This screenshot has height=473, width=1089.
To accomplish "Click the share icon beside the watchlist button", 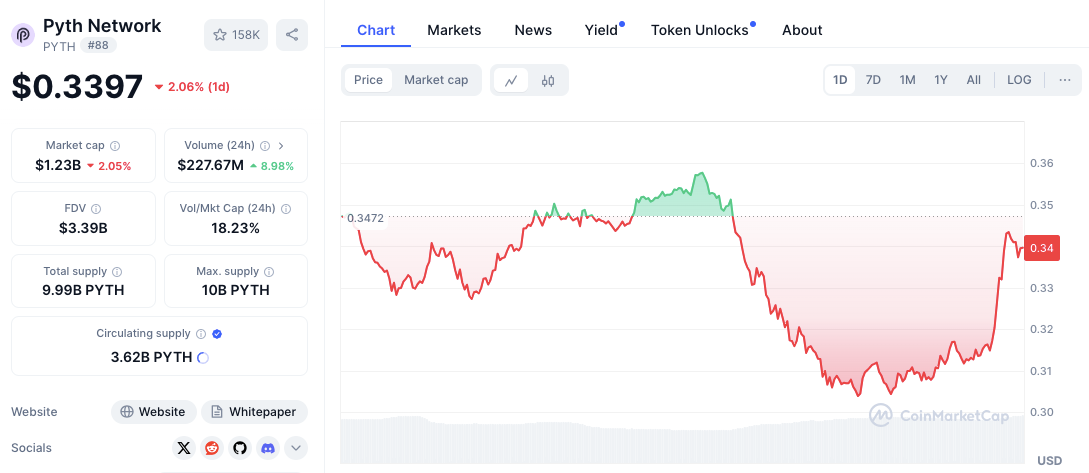I will pos(292,35).
